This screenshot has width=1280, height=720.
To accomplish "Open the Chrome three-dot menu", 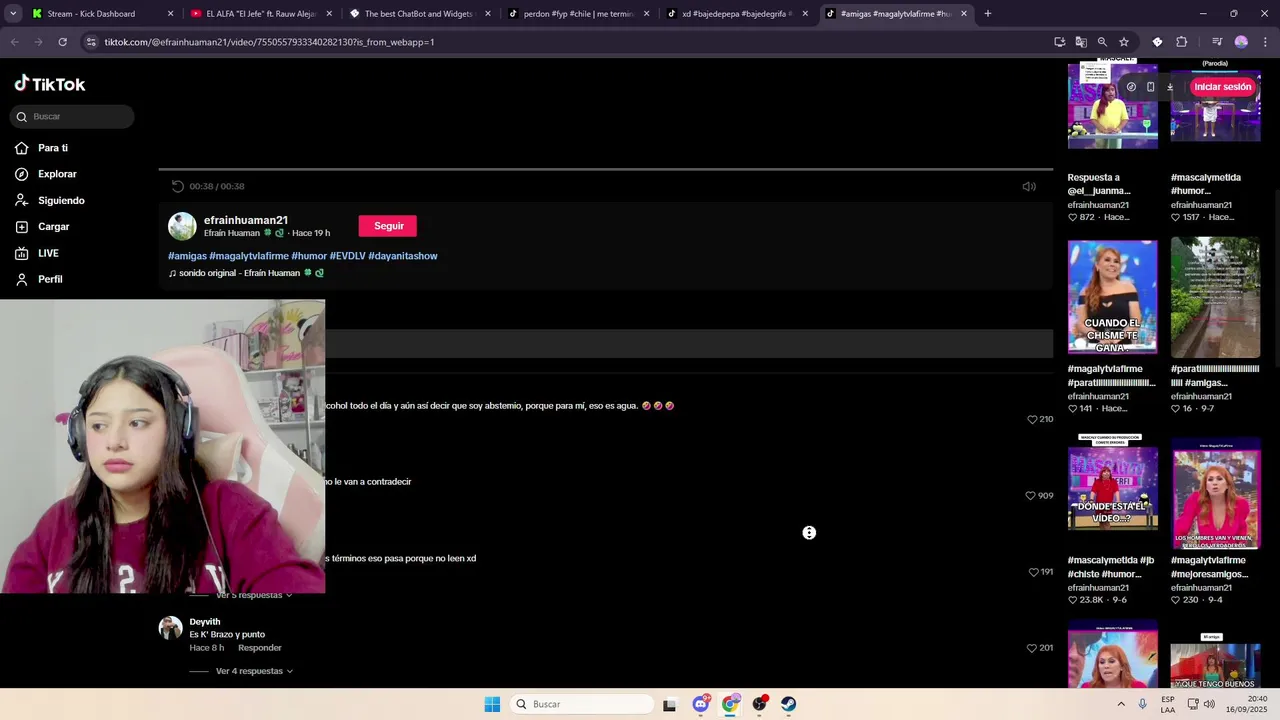I will coord(1265,42).
